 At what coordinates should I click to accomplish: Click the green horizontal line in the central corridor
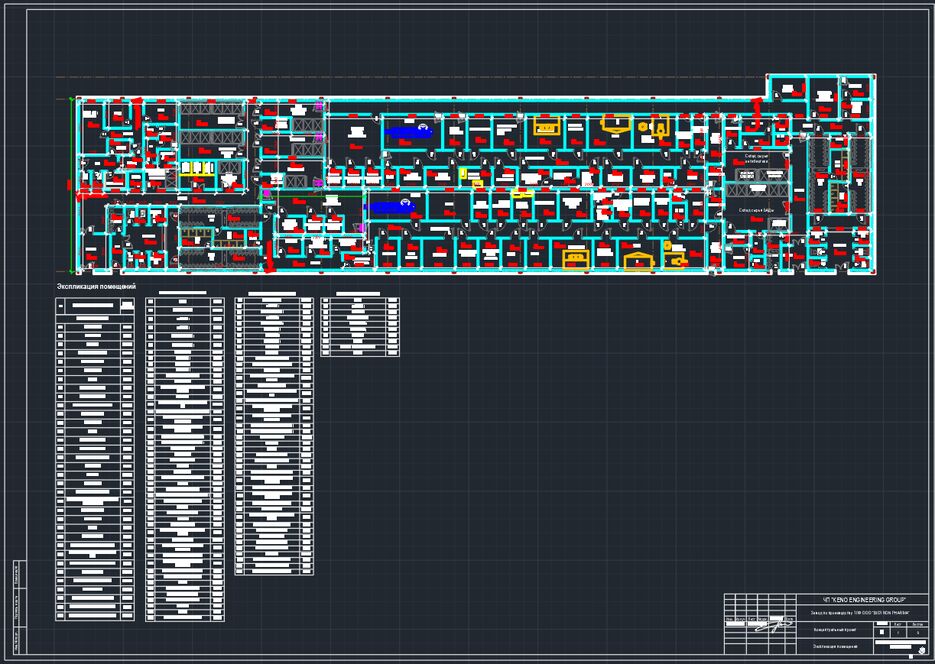(x=310, y=194)
